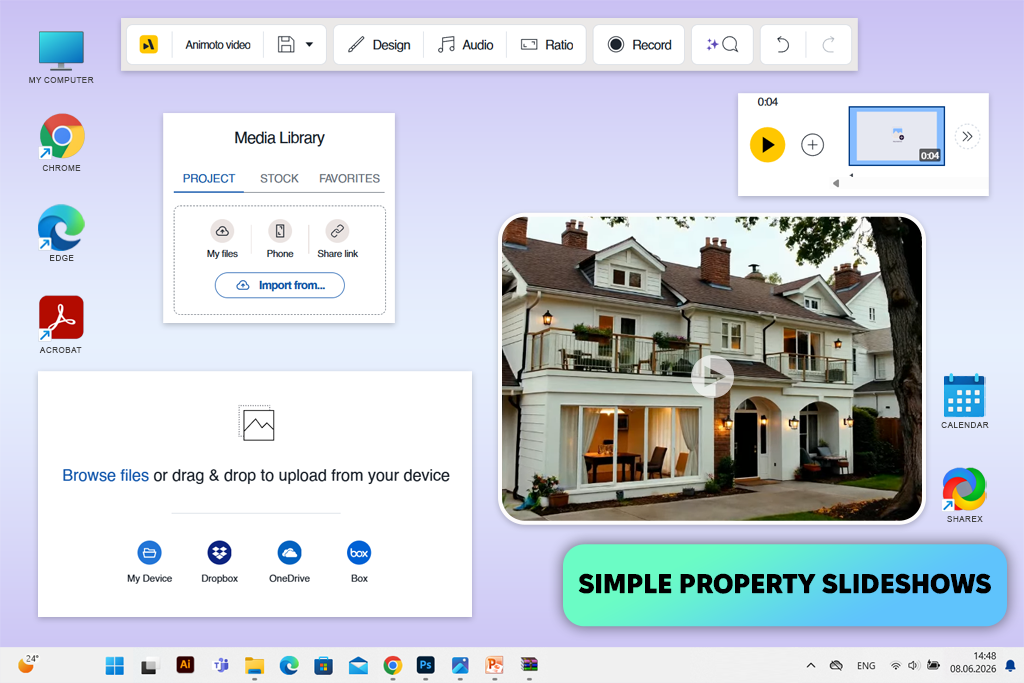Redo the last action
Viewport: 1024px width, 683px height.
829,44
